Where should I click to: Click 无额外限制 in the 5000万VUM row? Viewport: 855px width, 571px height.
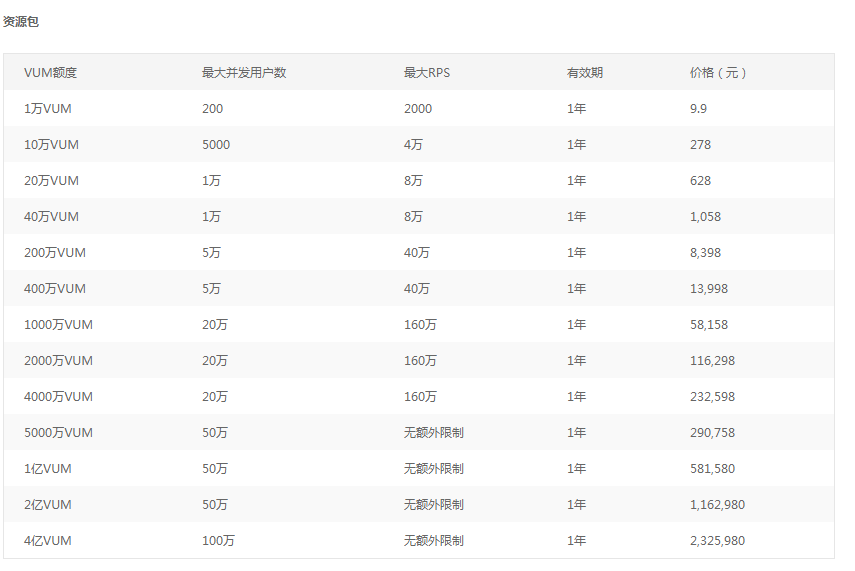pyautogui.click(x=433, y=432)
